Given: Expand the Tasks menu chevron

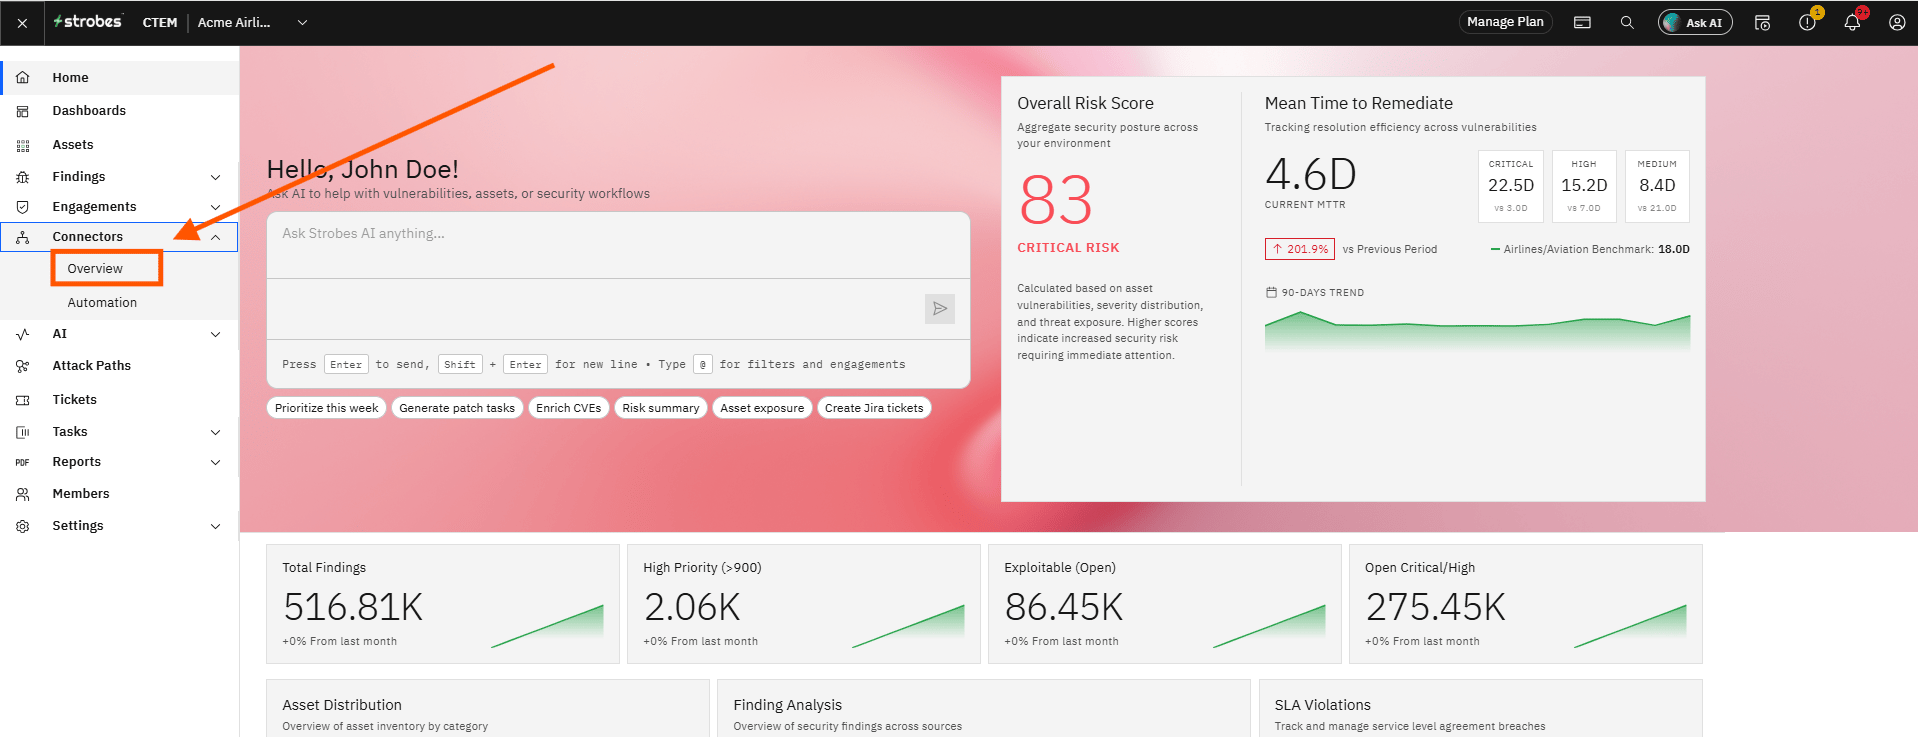Looking at the screenshot, I should pyautogui.click(x=215, y=432).
